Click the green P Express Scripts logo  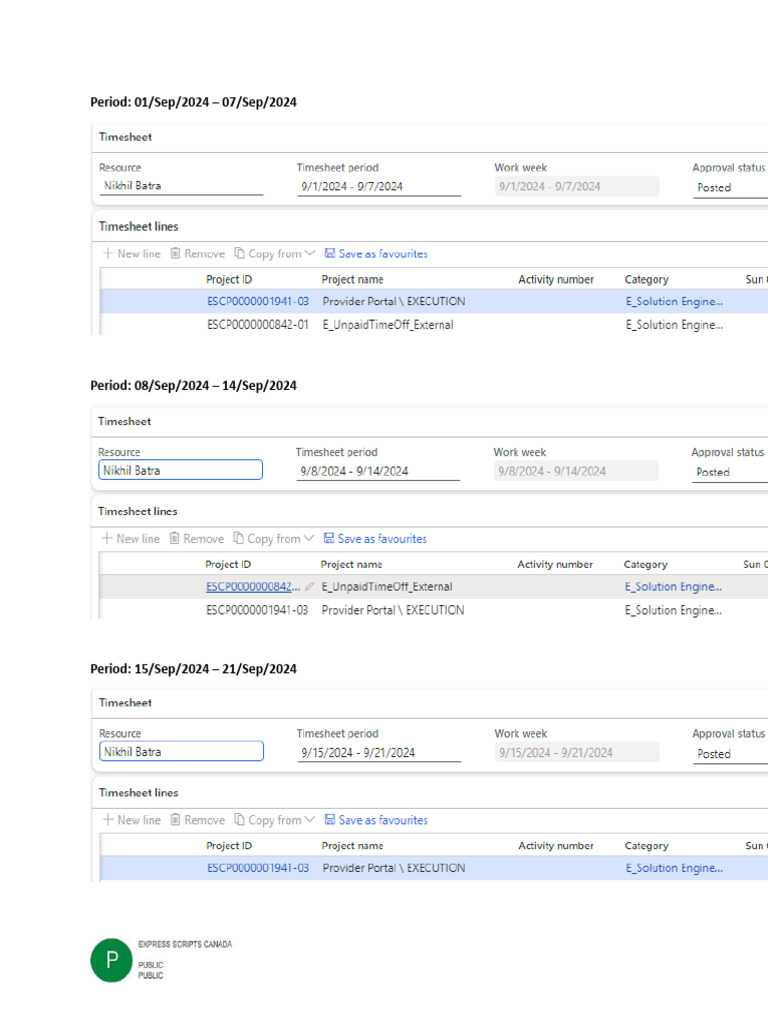111,961
